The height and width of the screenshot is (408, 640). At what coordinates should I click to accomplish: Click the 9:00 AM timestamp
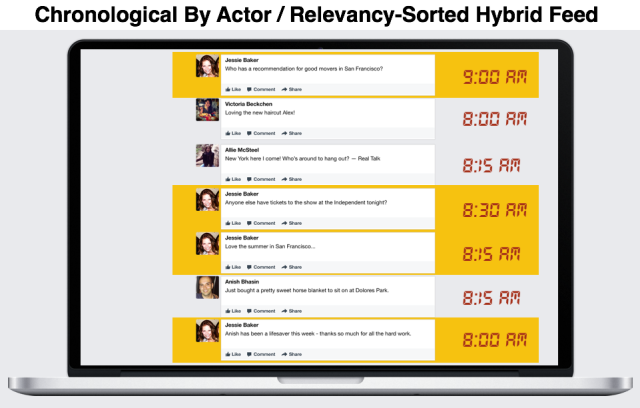click(x=495, y=77)
